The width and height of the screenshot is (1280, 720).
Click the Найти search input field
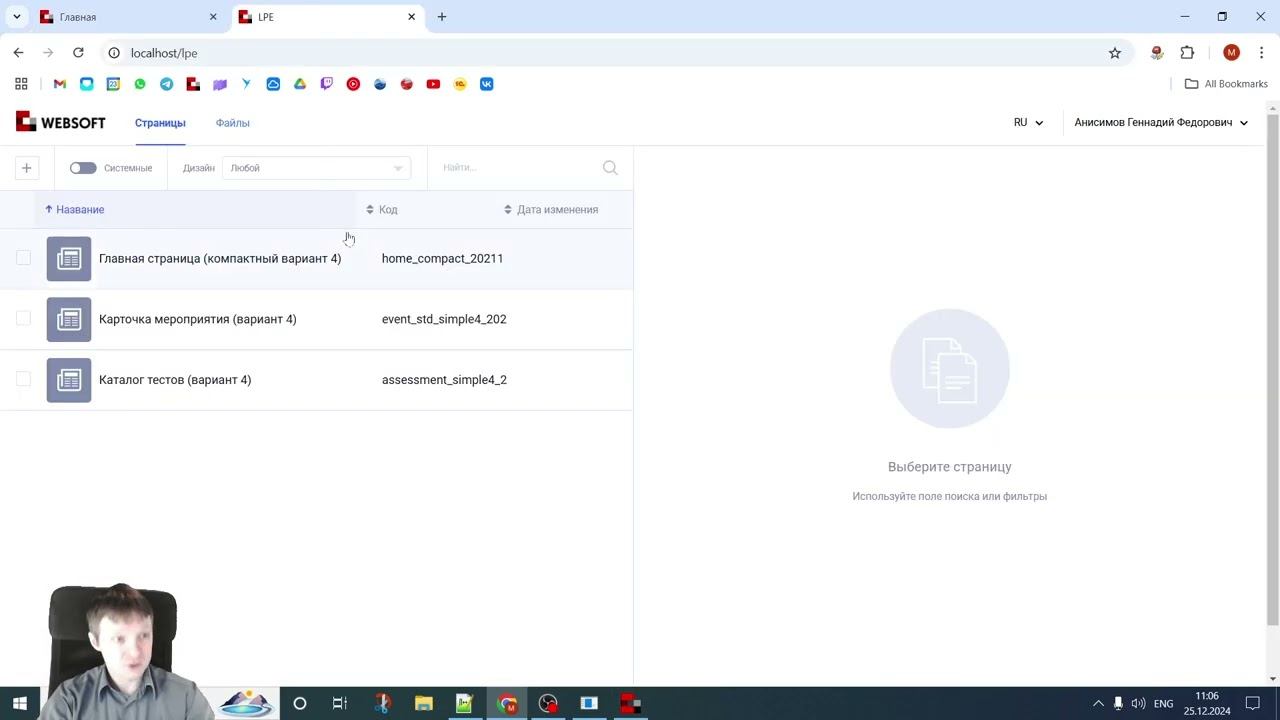tap(519, 168)
